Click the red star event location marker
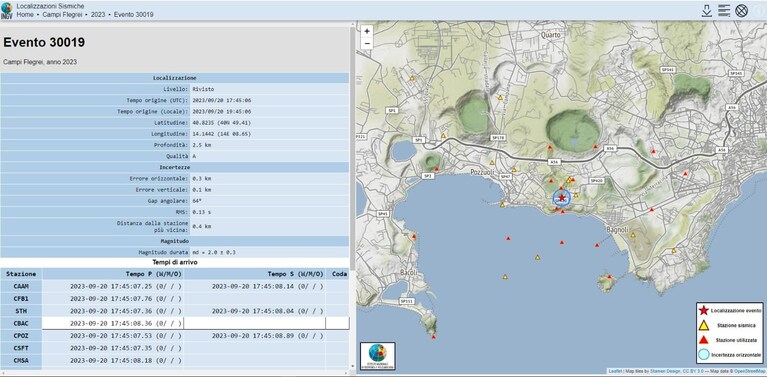The width and height of the screenshot is (767, 377). click(x=562, y=198)
